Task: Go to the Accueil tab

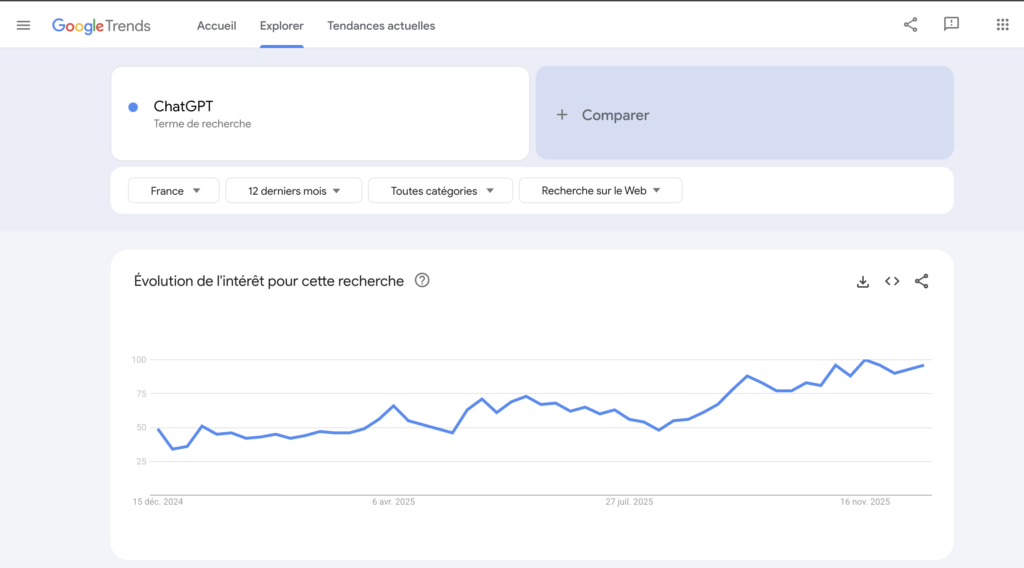Action: [x=217, y=26]
